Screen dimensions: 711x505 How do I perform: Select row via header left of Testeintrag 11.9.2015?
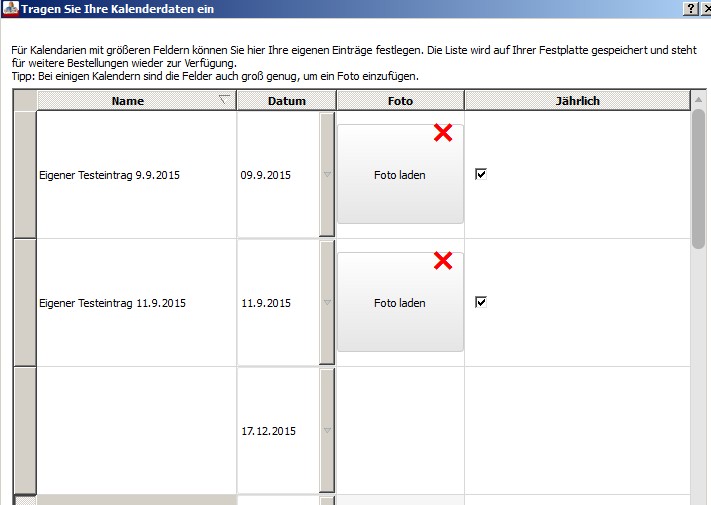click(25, 302)
